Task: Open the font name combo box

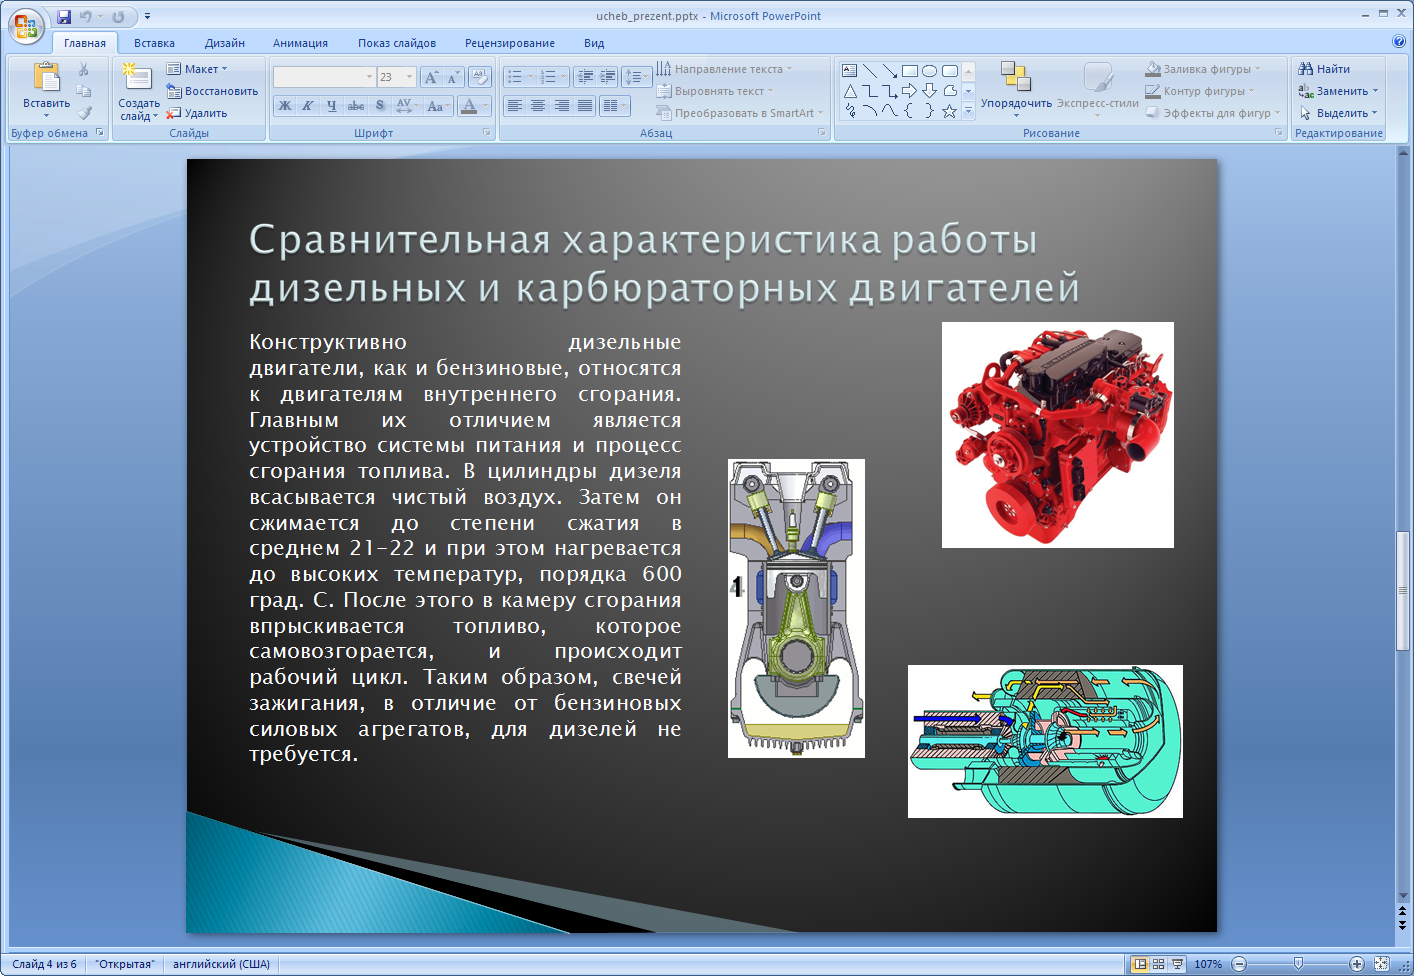Action: (x=324, y=77)
